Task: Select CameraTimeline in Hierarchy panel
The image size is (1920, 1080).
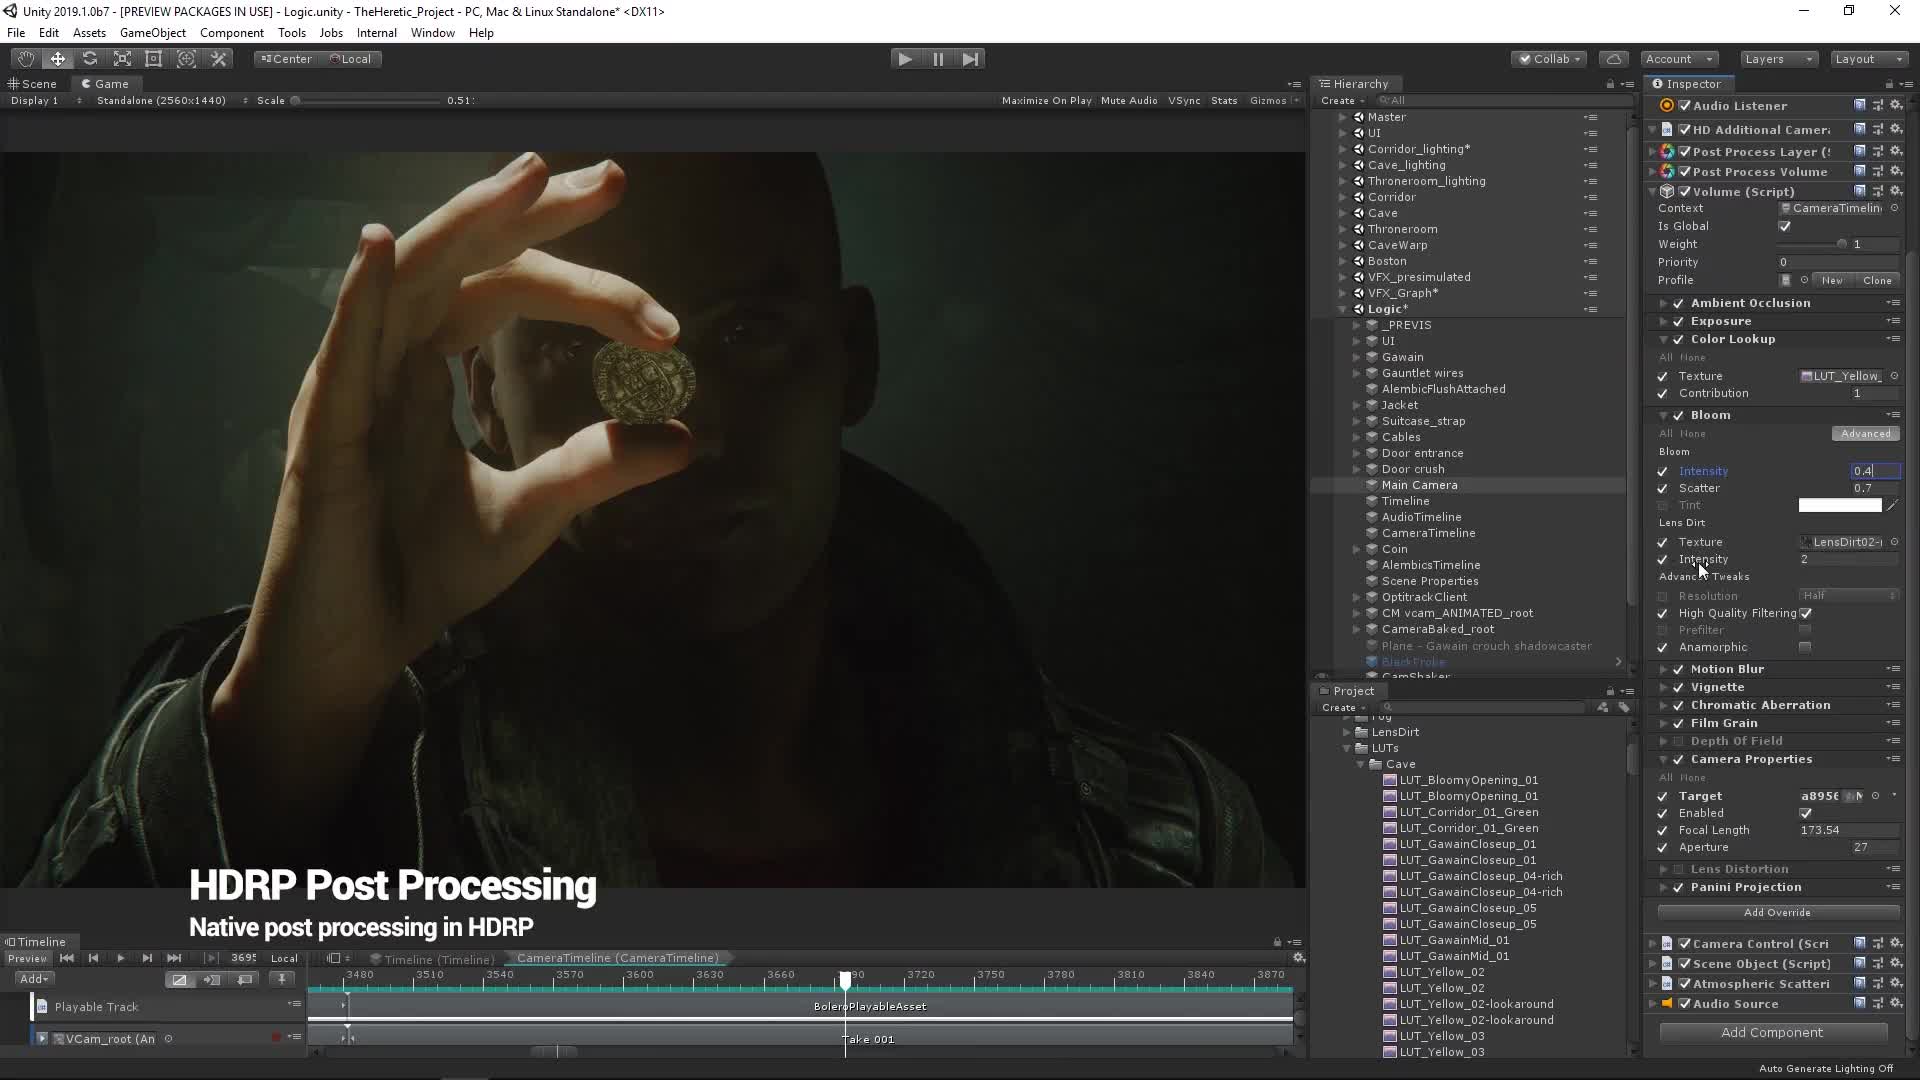Action: pyautogui.click(x=1428, y=533)
